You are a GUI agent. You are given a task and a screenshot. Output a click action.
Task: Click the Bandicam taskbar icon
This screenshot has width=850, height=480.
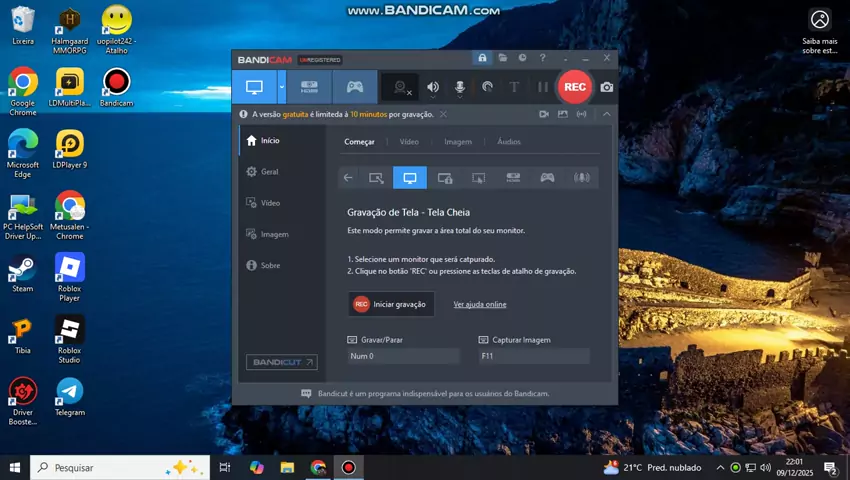click(349, 468)
